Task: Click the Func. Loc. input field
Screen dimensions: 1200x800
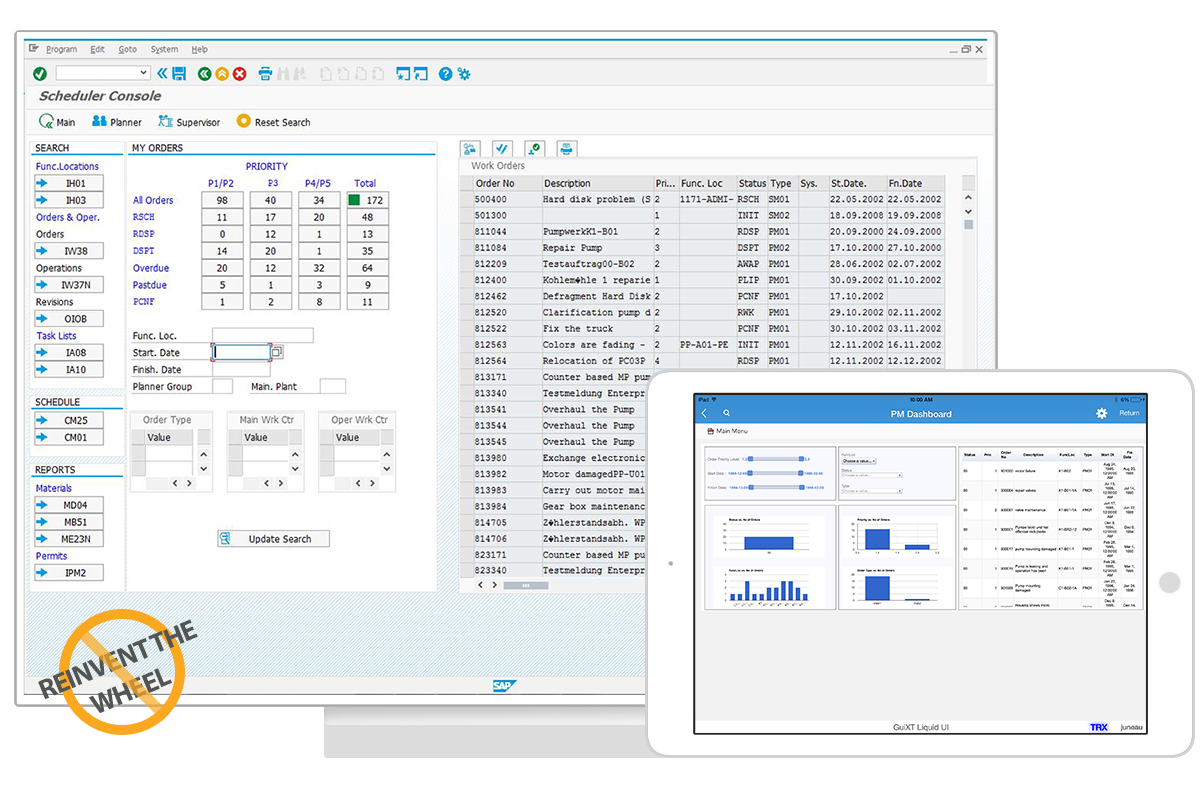Action: 262,336
